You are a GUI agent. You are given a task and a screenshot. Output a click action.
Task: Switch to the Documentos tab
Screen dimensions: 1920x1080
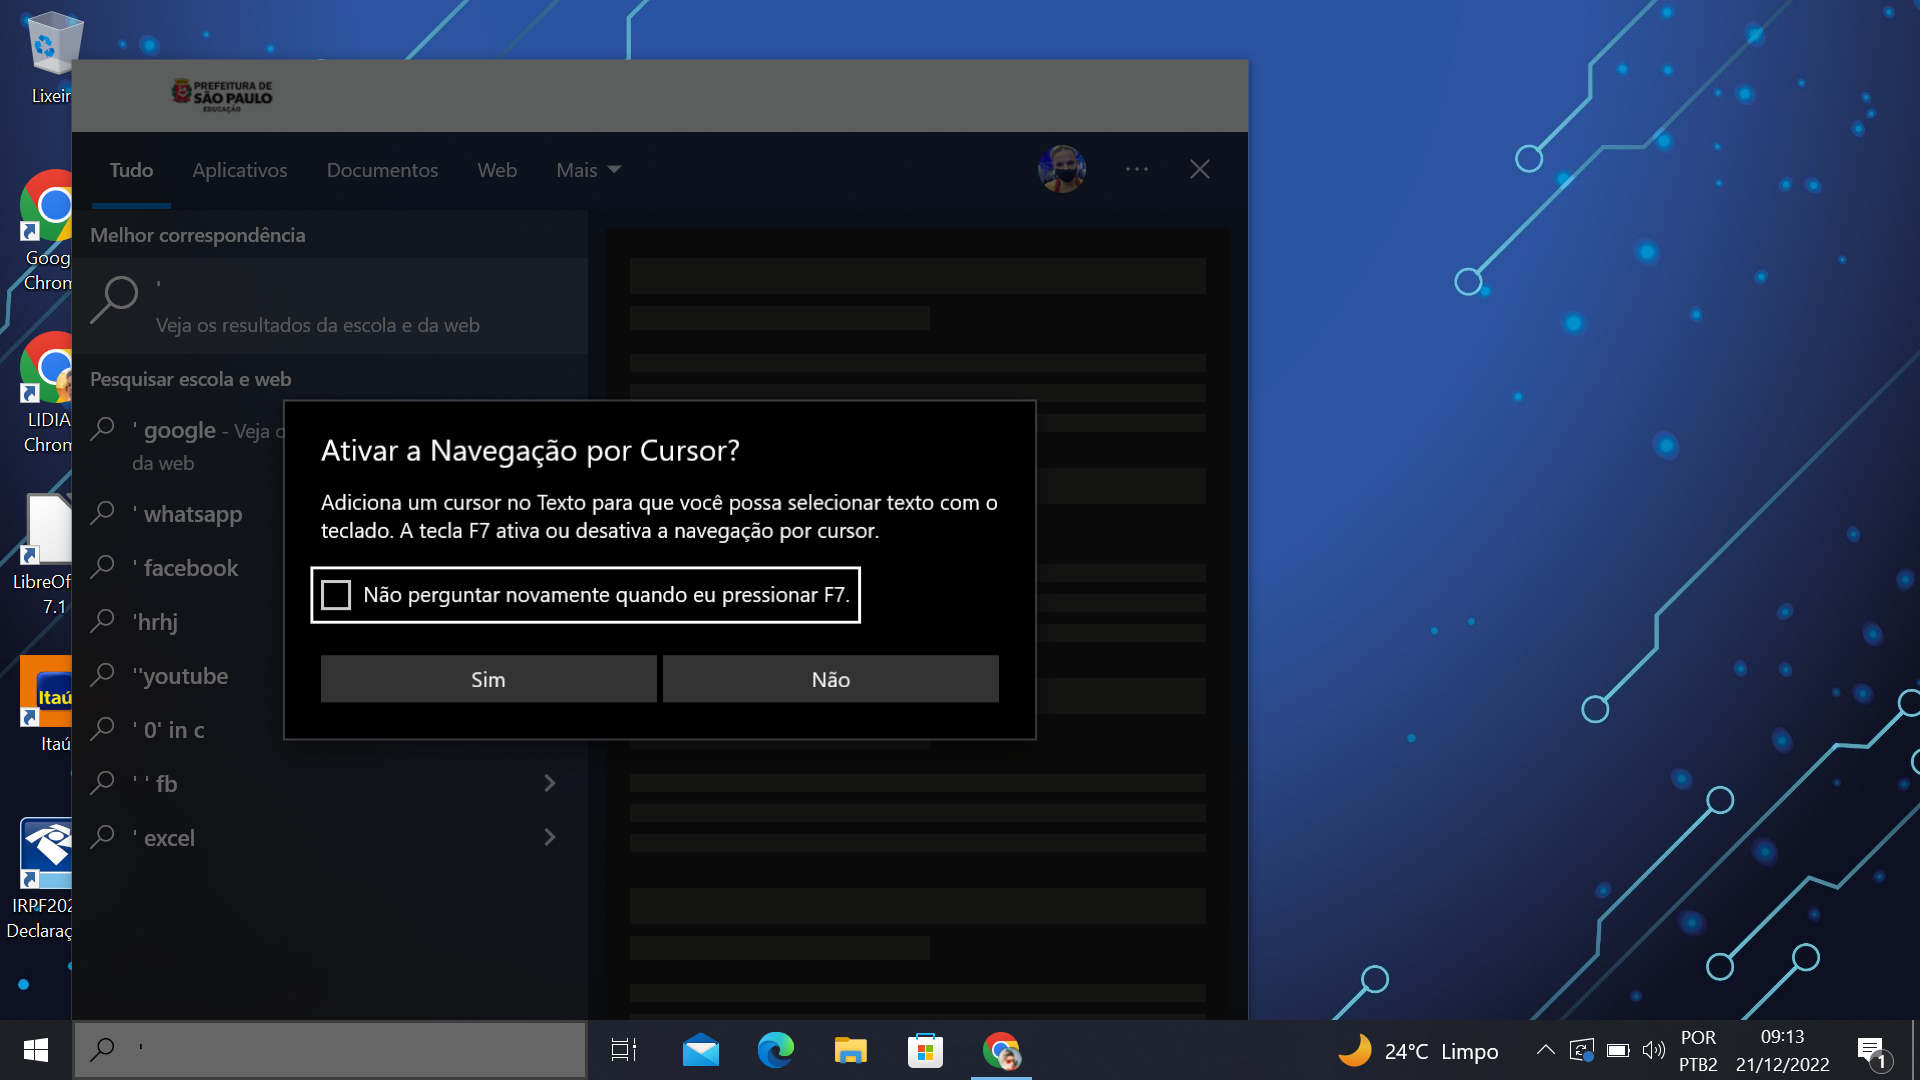382,170
